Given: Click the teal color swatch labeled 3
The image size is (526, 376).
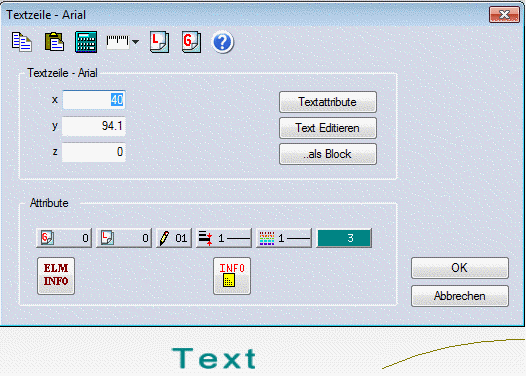Looking at the screenshot, I should tap(344, 238).
